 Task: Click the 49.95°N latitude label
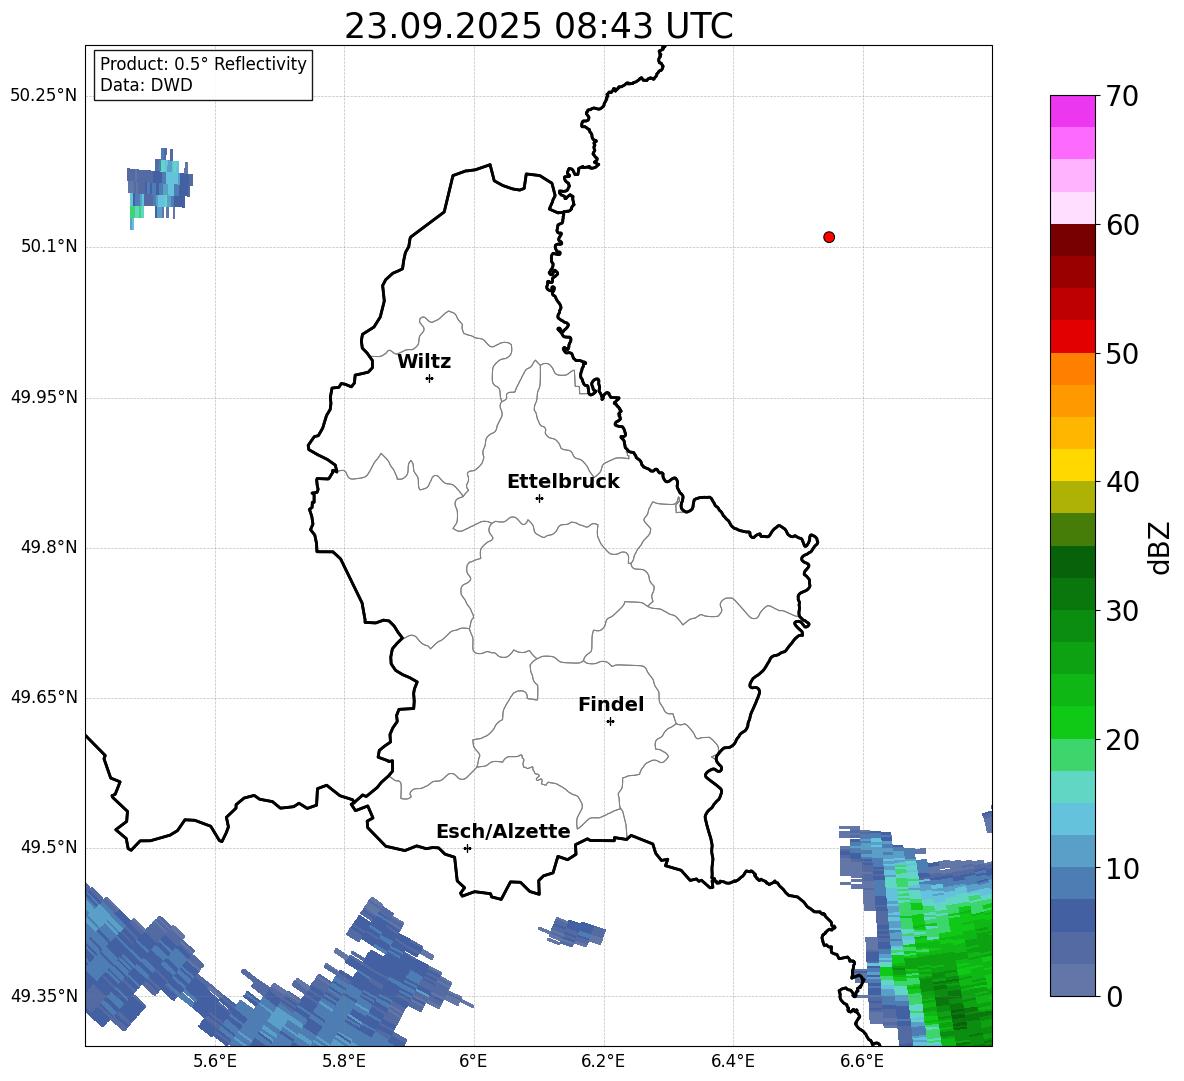(44, 397)
